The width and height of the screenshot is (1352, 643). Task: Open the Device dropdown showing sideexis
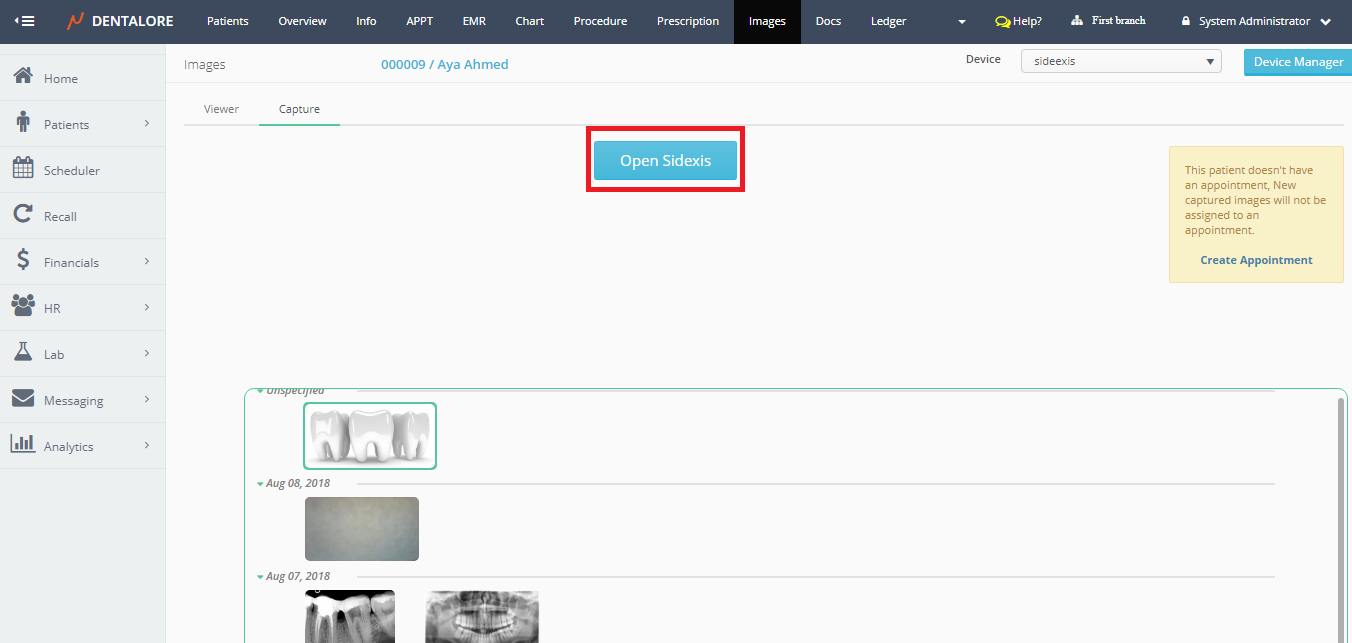(x=1120, y=61)
